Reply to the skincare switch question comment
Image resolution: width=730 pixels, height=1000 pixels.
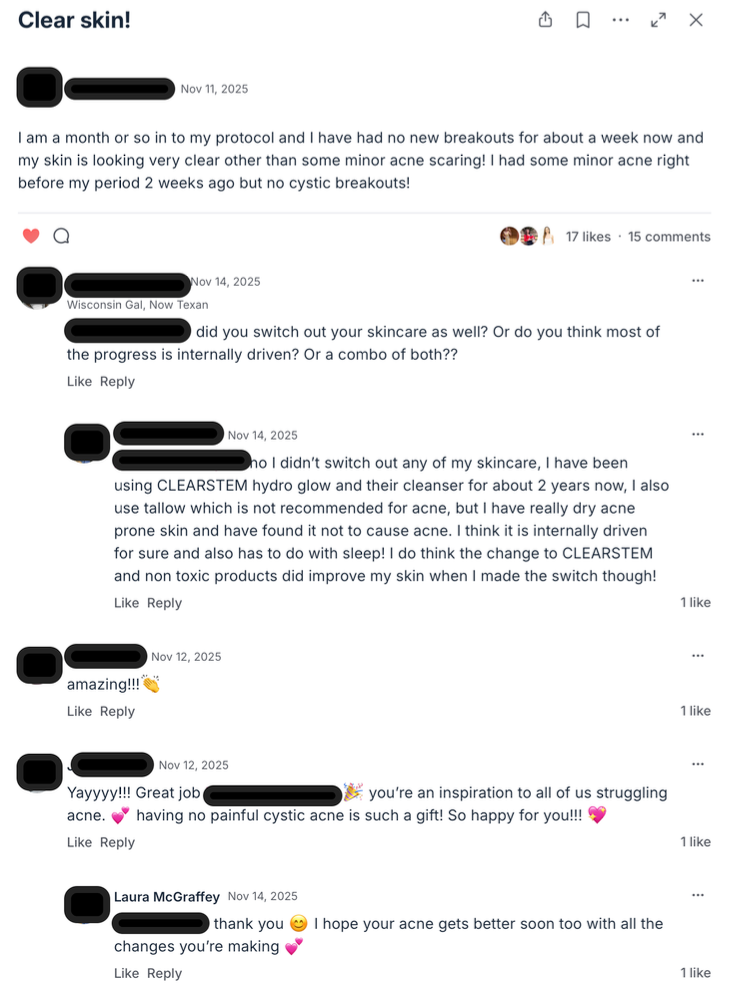(117, 381)
